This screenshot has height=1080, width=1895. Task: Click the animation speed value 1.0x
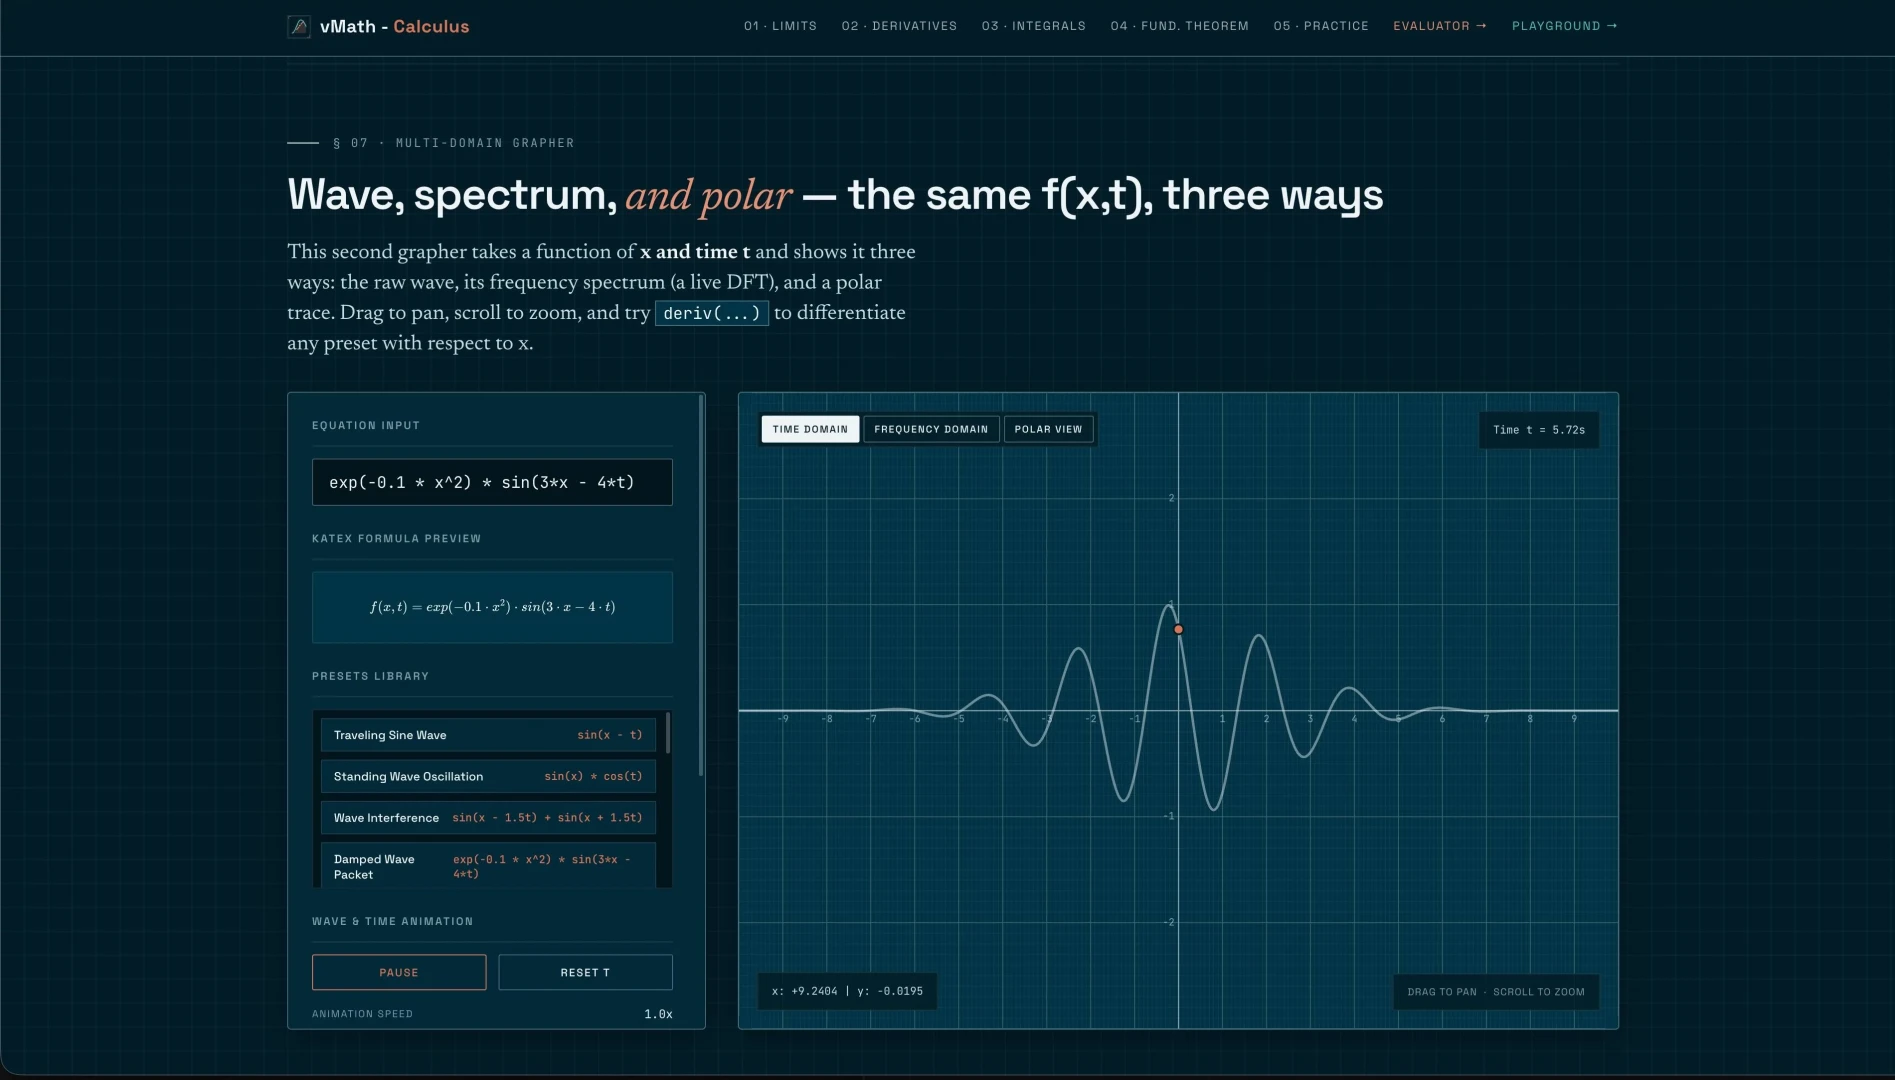(x=658, y=1014)
